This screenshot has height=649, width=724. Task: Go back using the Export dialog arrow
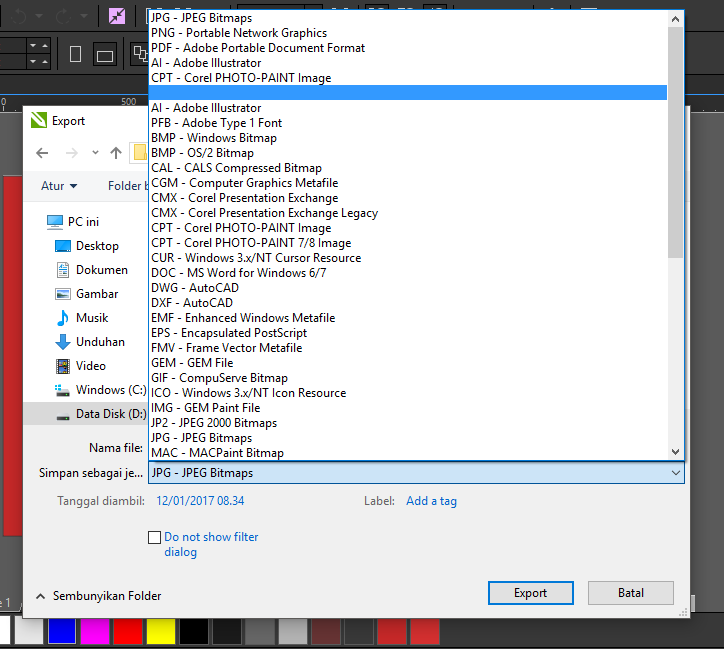tap(42, 153)
